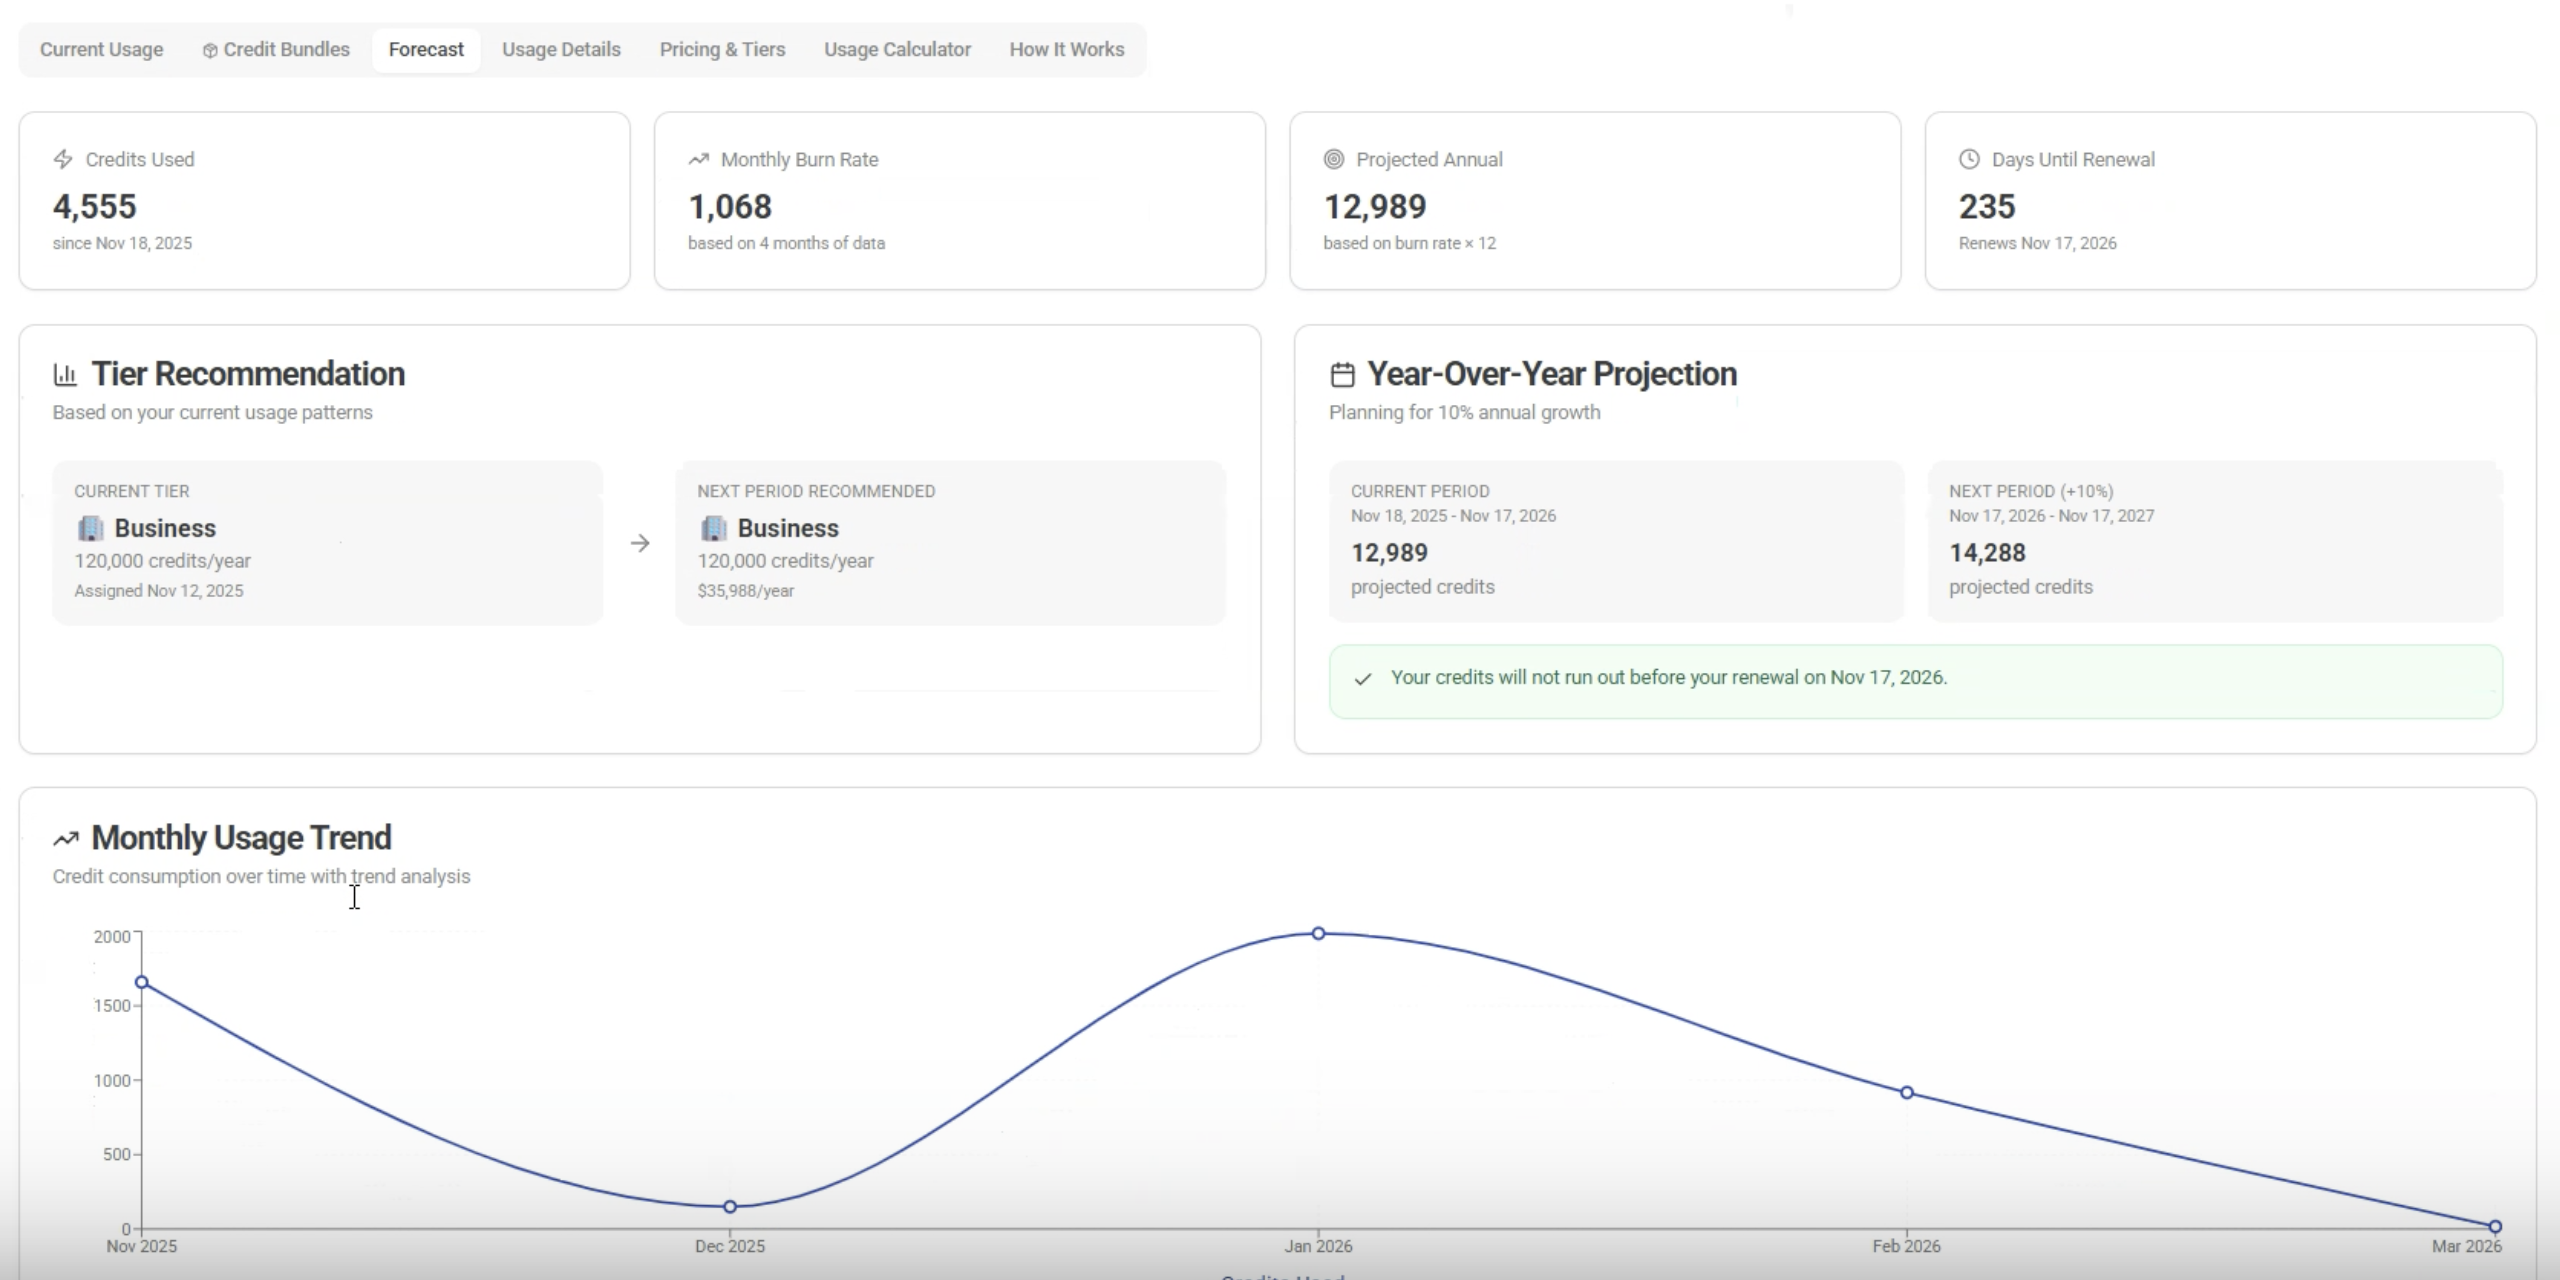This screenshot has height=1280, width=2560.
Task: Click the bar chart icon beside Tier Recommendation
Action: coord(65,375)
